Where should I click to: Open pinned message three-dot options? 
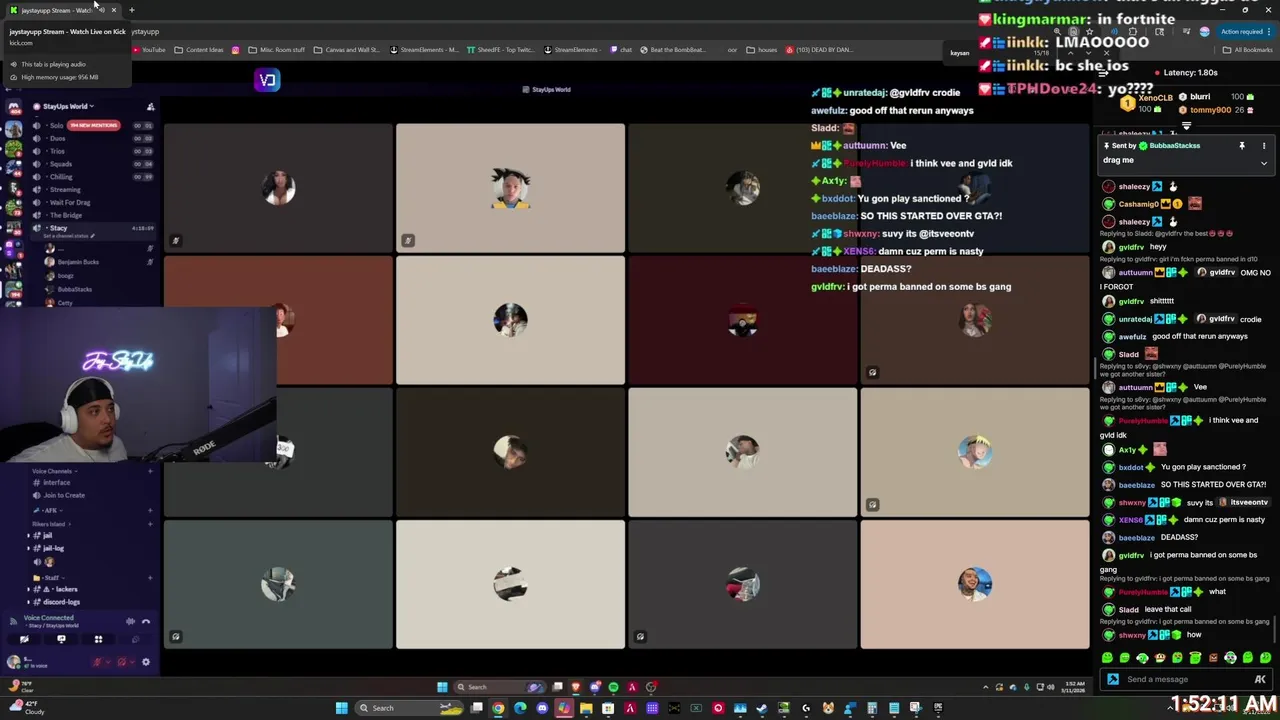coord(1263,146)
